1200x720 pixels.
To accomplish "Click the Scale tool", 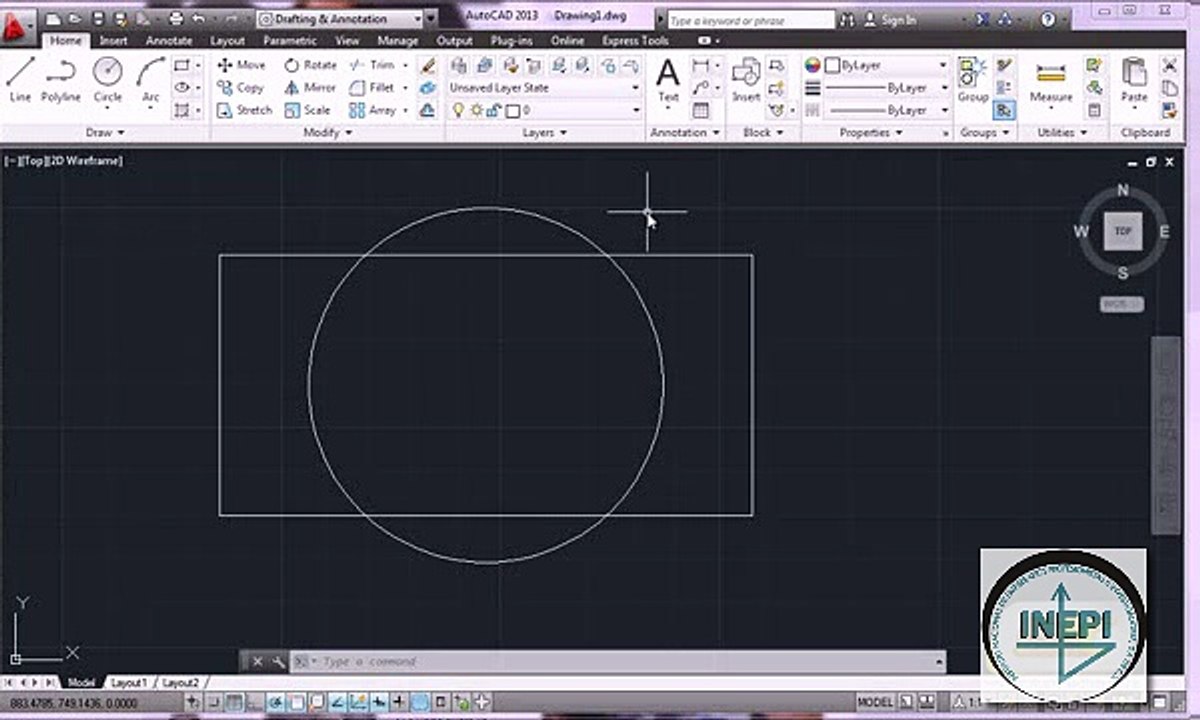I will click(307, 110).
